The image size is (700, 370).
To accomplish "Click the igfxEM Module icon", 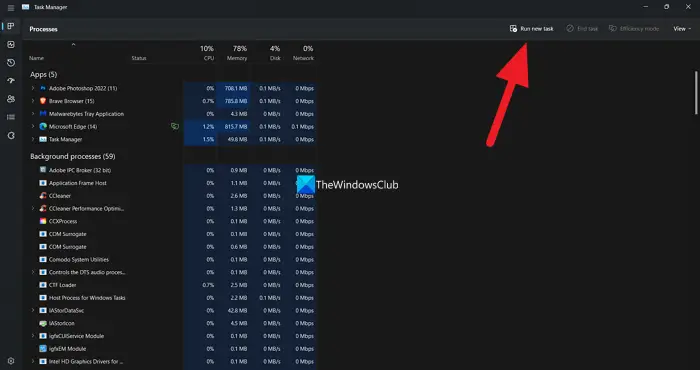I will 43,349.
